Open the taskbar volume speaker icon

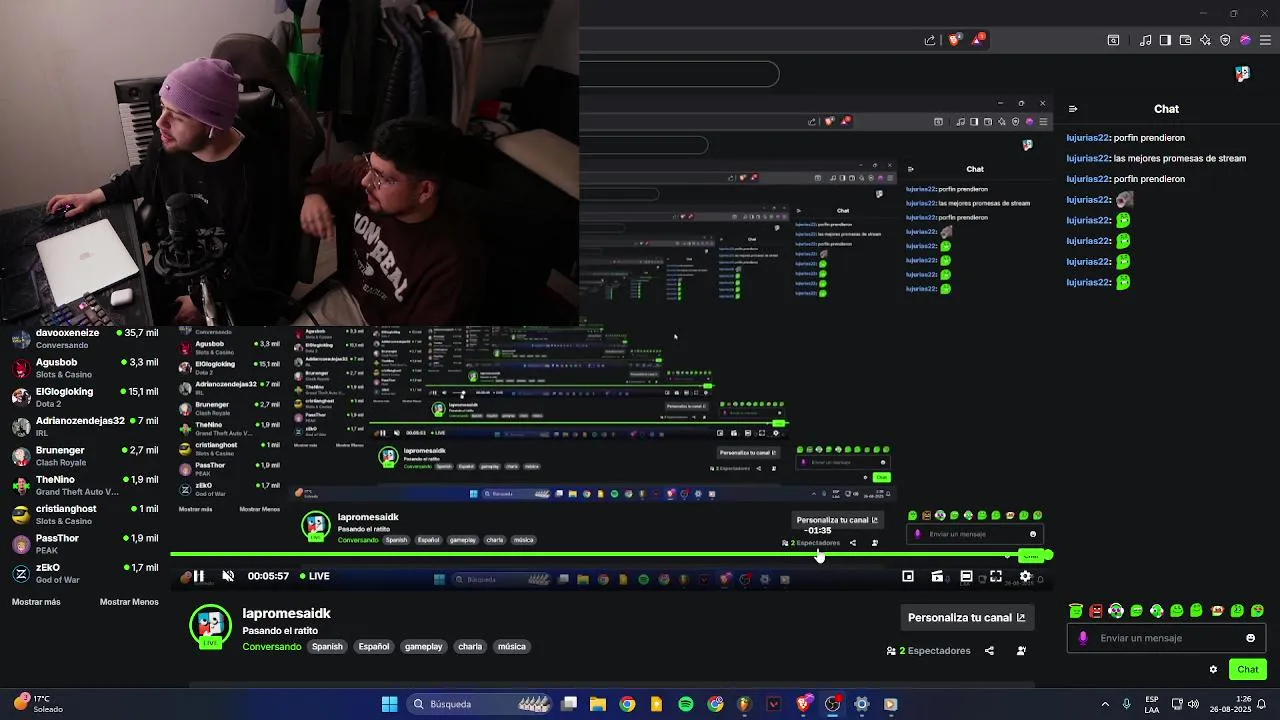(1193, 704)
